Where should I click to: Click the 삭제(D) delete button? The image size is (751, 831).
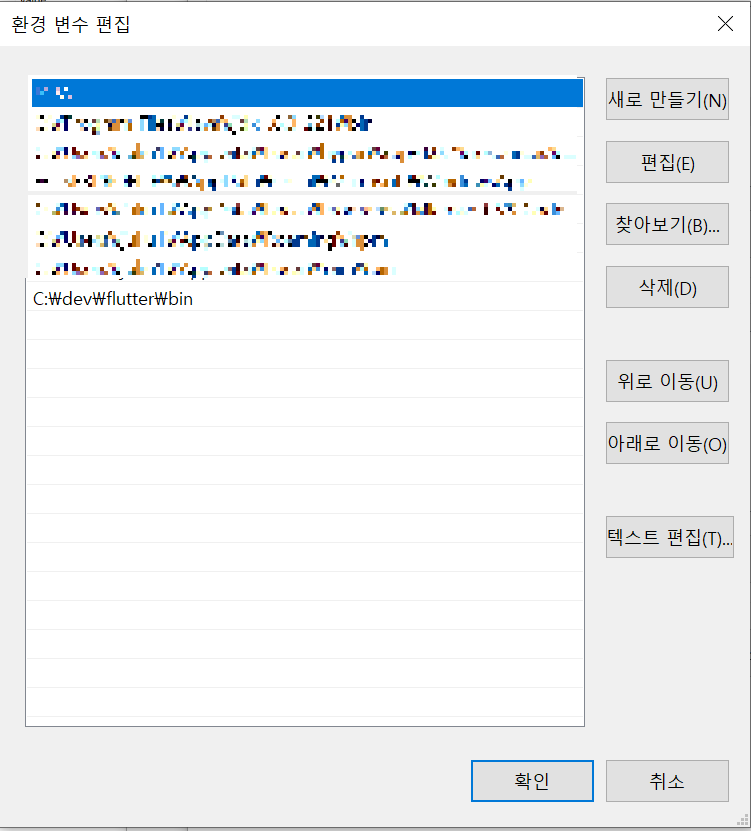(x=667, y=287)
